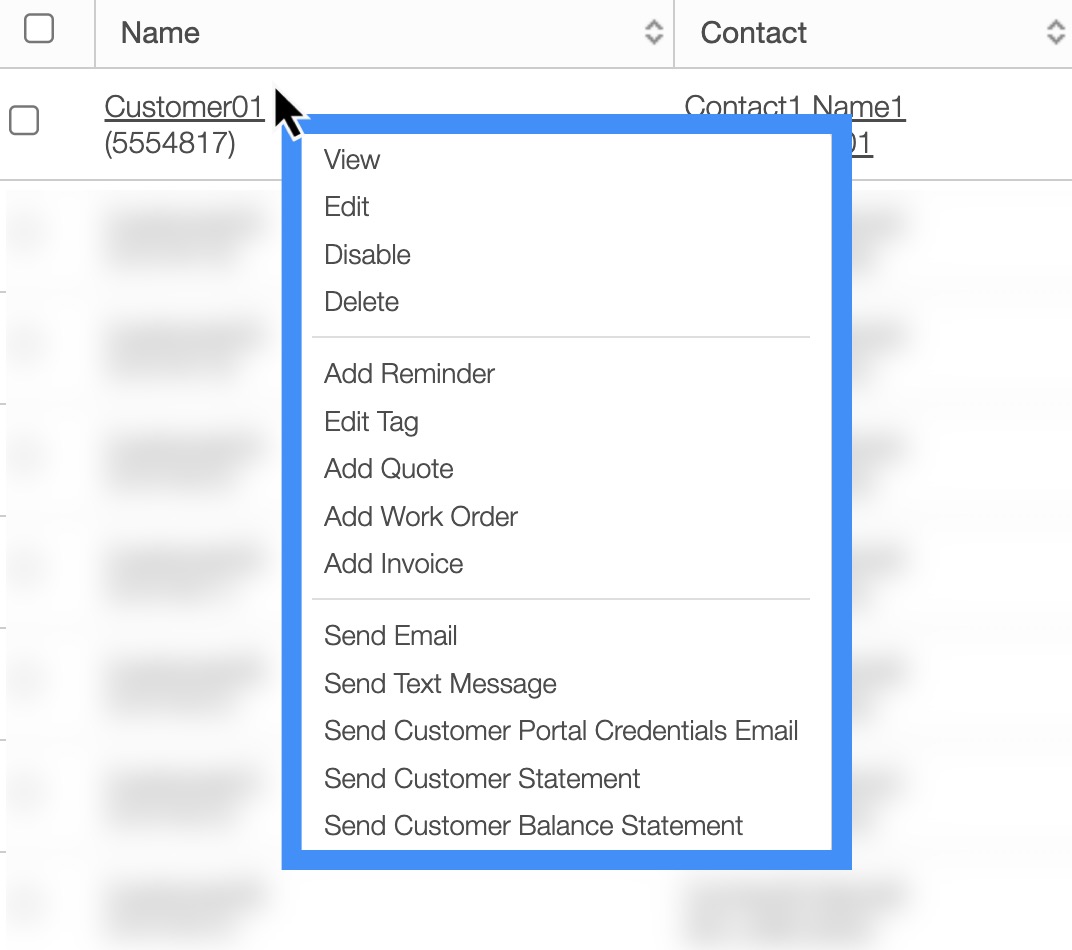Select Add Work Order menu entry
Screen dimensions: 1072x950
[x=421, y=517]
